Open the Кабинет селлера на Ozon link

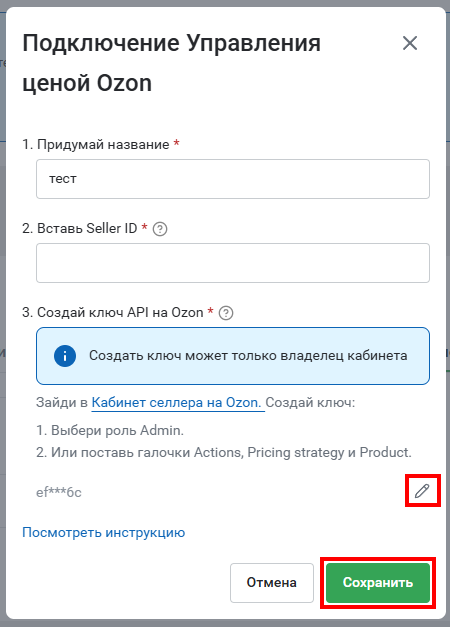click(176, 402)
